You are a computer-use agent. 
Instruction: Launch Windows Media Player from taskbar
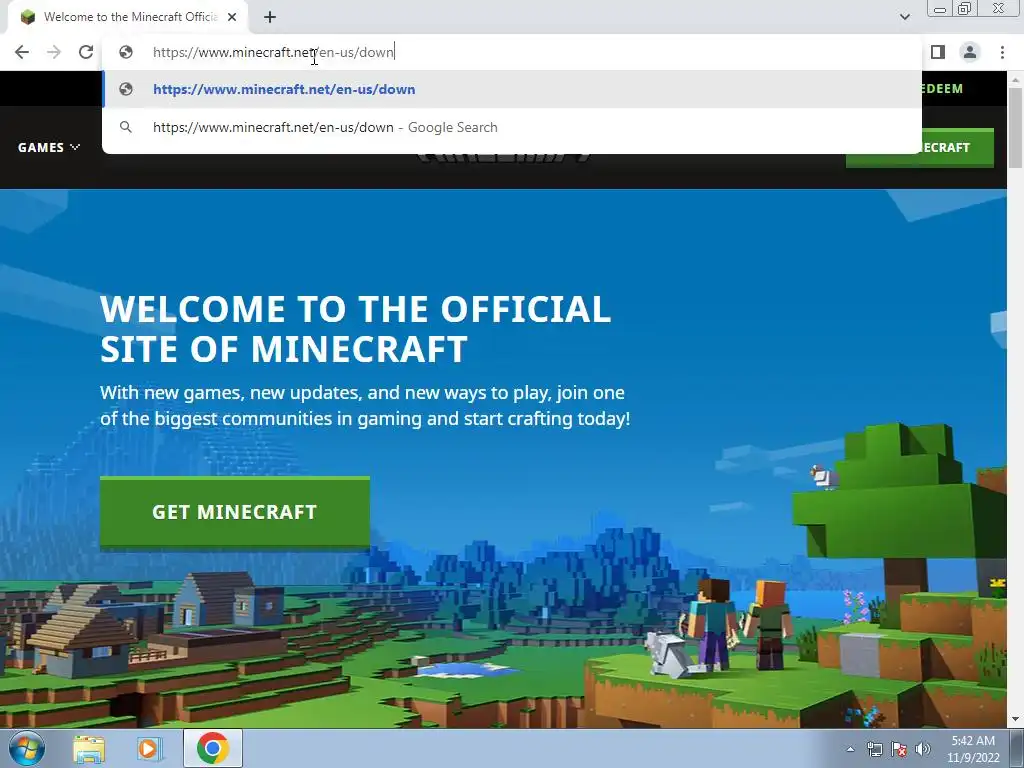pyautogui.click(x=148, y=748)
